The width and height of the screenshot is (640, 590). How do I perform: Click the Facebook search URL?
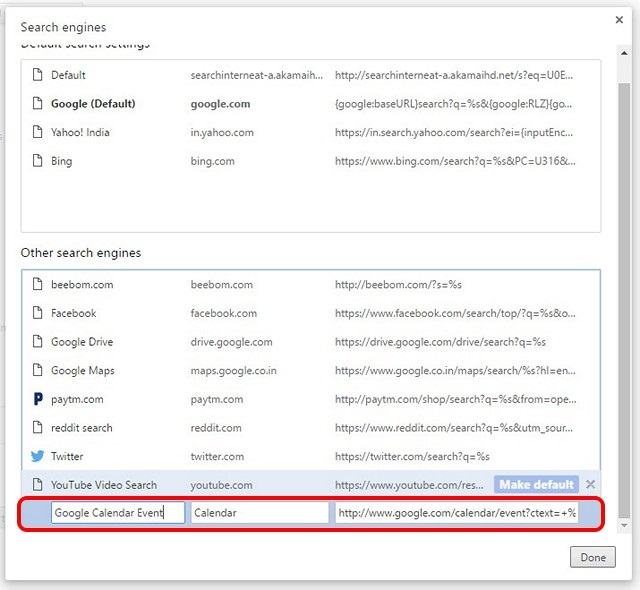tap(456, 313)
